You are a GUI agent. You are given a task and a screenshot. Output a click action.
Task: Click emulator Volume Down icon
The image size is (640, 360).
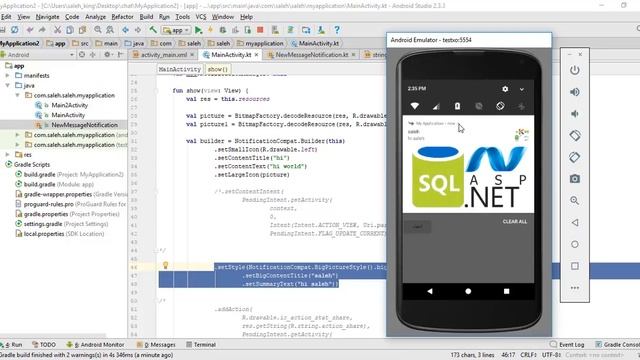575,113
